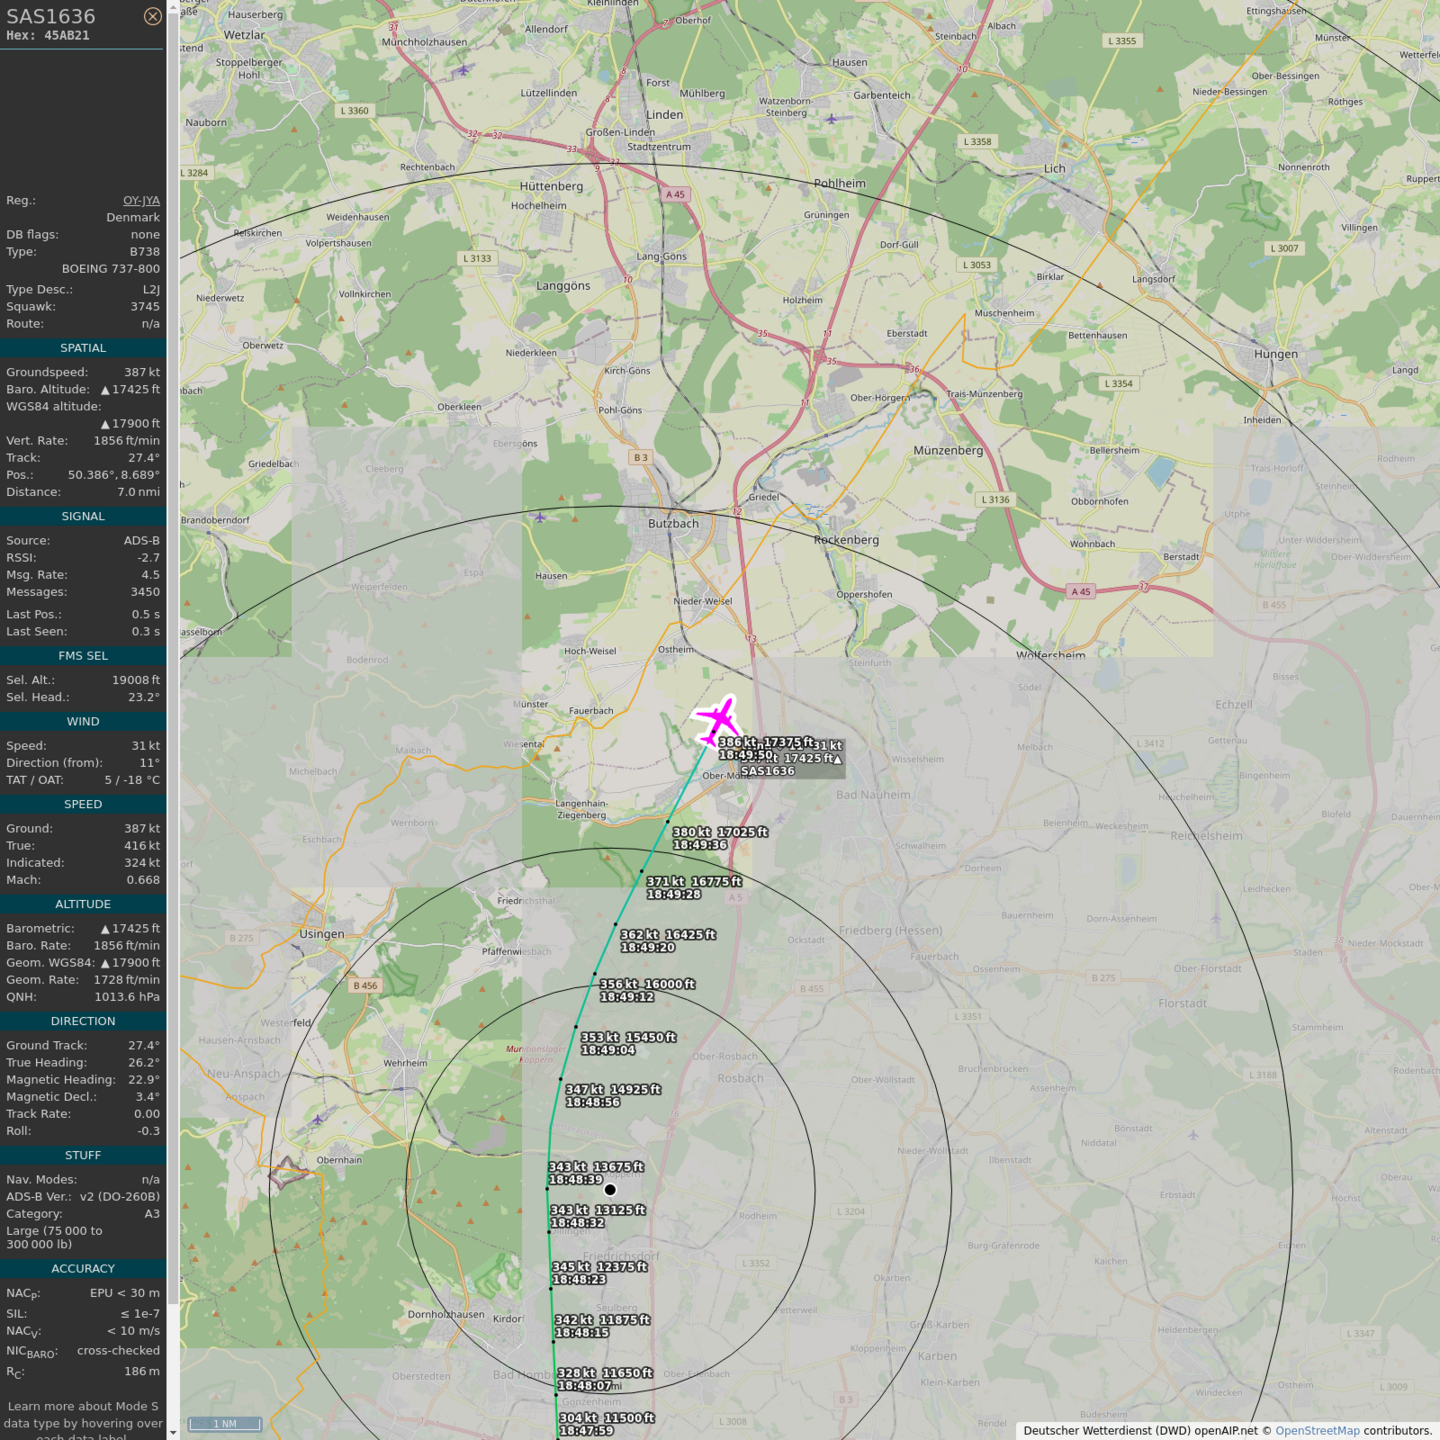Click the Squawk value 3745
The height and width of the screenshot is (1440, 1440).
pyautogui.click(x=144, y=307)
